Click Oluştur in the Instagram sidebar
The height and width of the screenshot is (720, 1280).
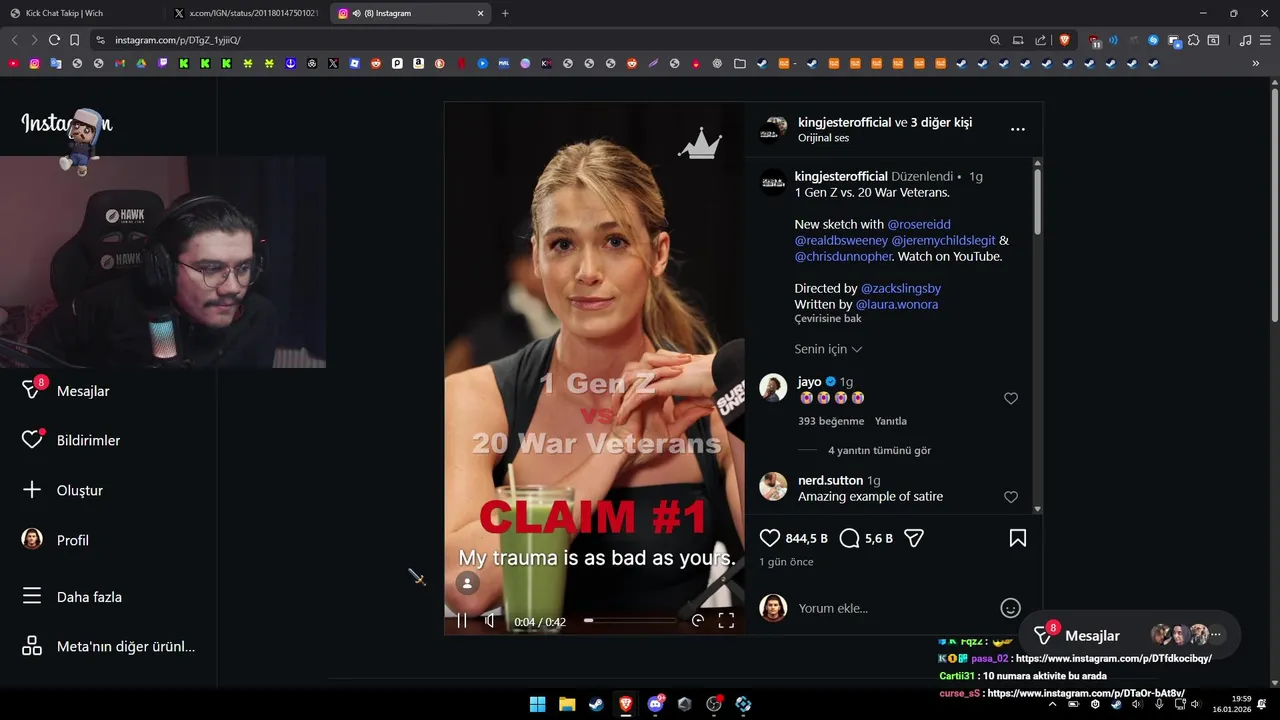tap(63, 490)
